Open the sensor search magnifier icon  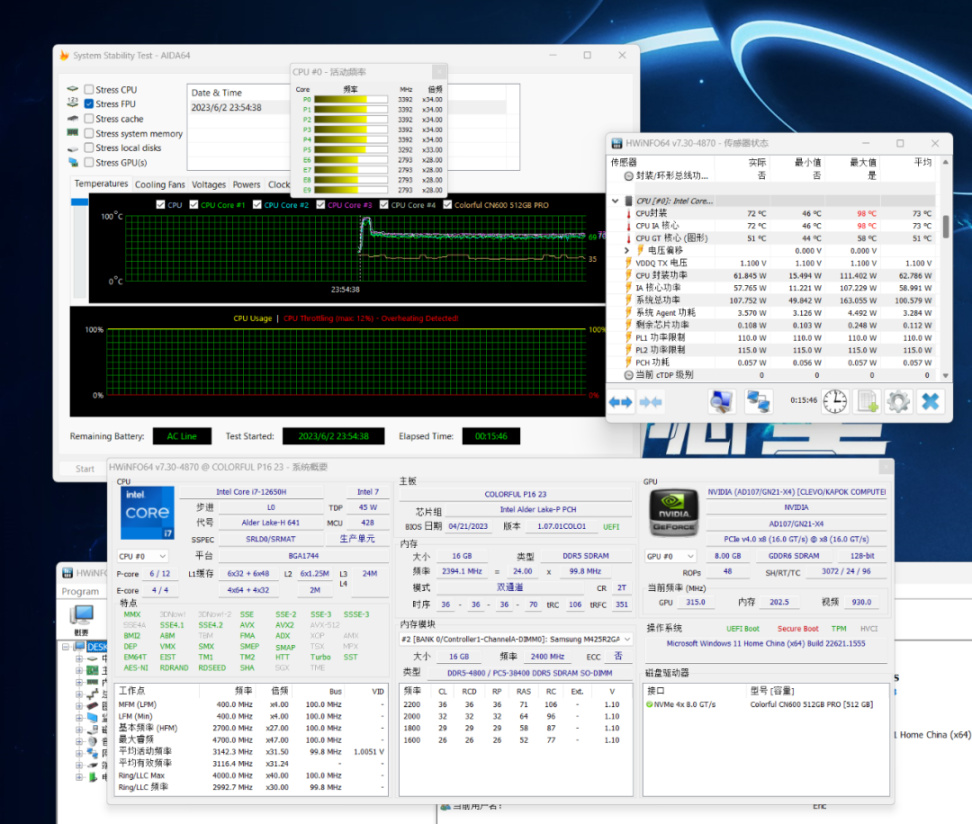click(x=721, y=402)
